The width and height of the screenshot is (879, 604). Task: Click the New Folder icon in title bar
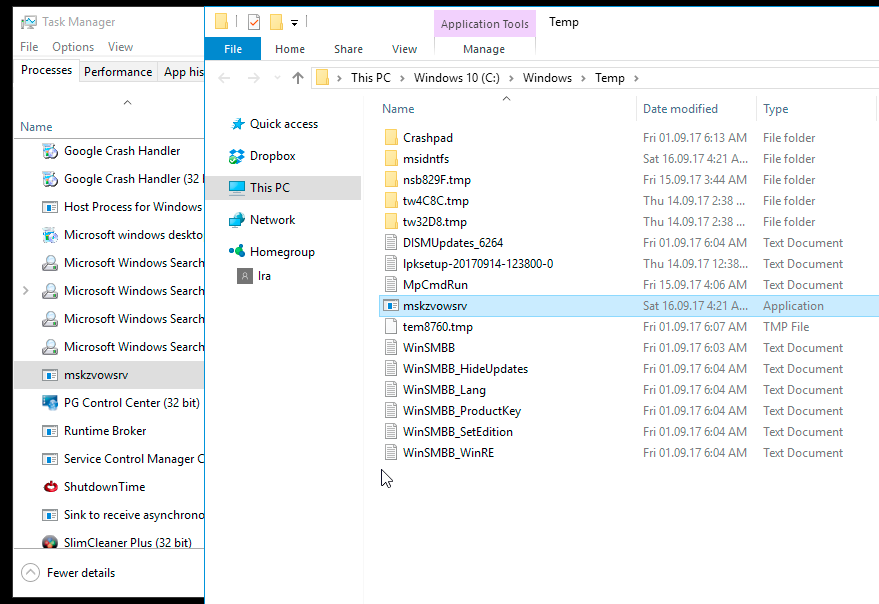pyautogui.click(x=276, y=22)
